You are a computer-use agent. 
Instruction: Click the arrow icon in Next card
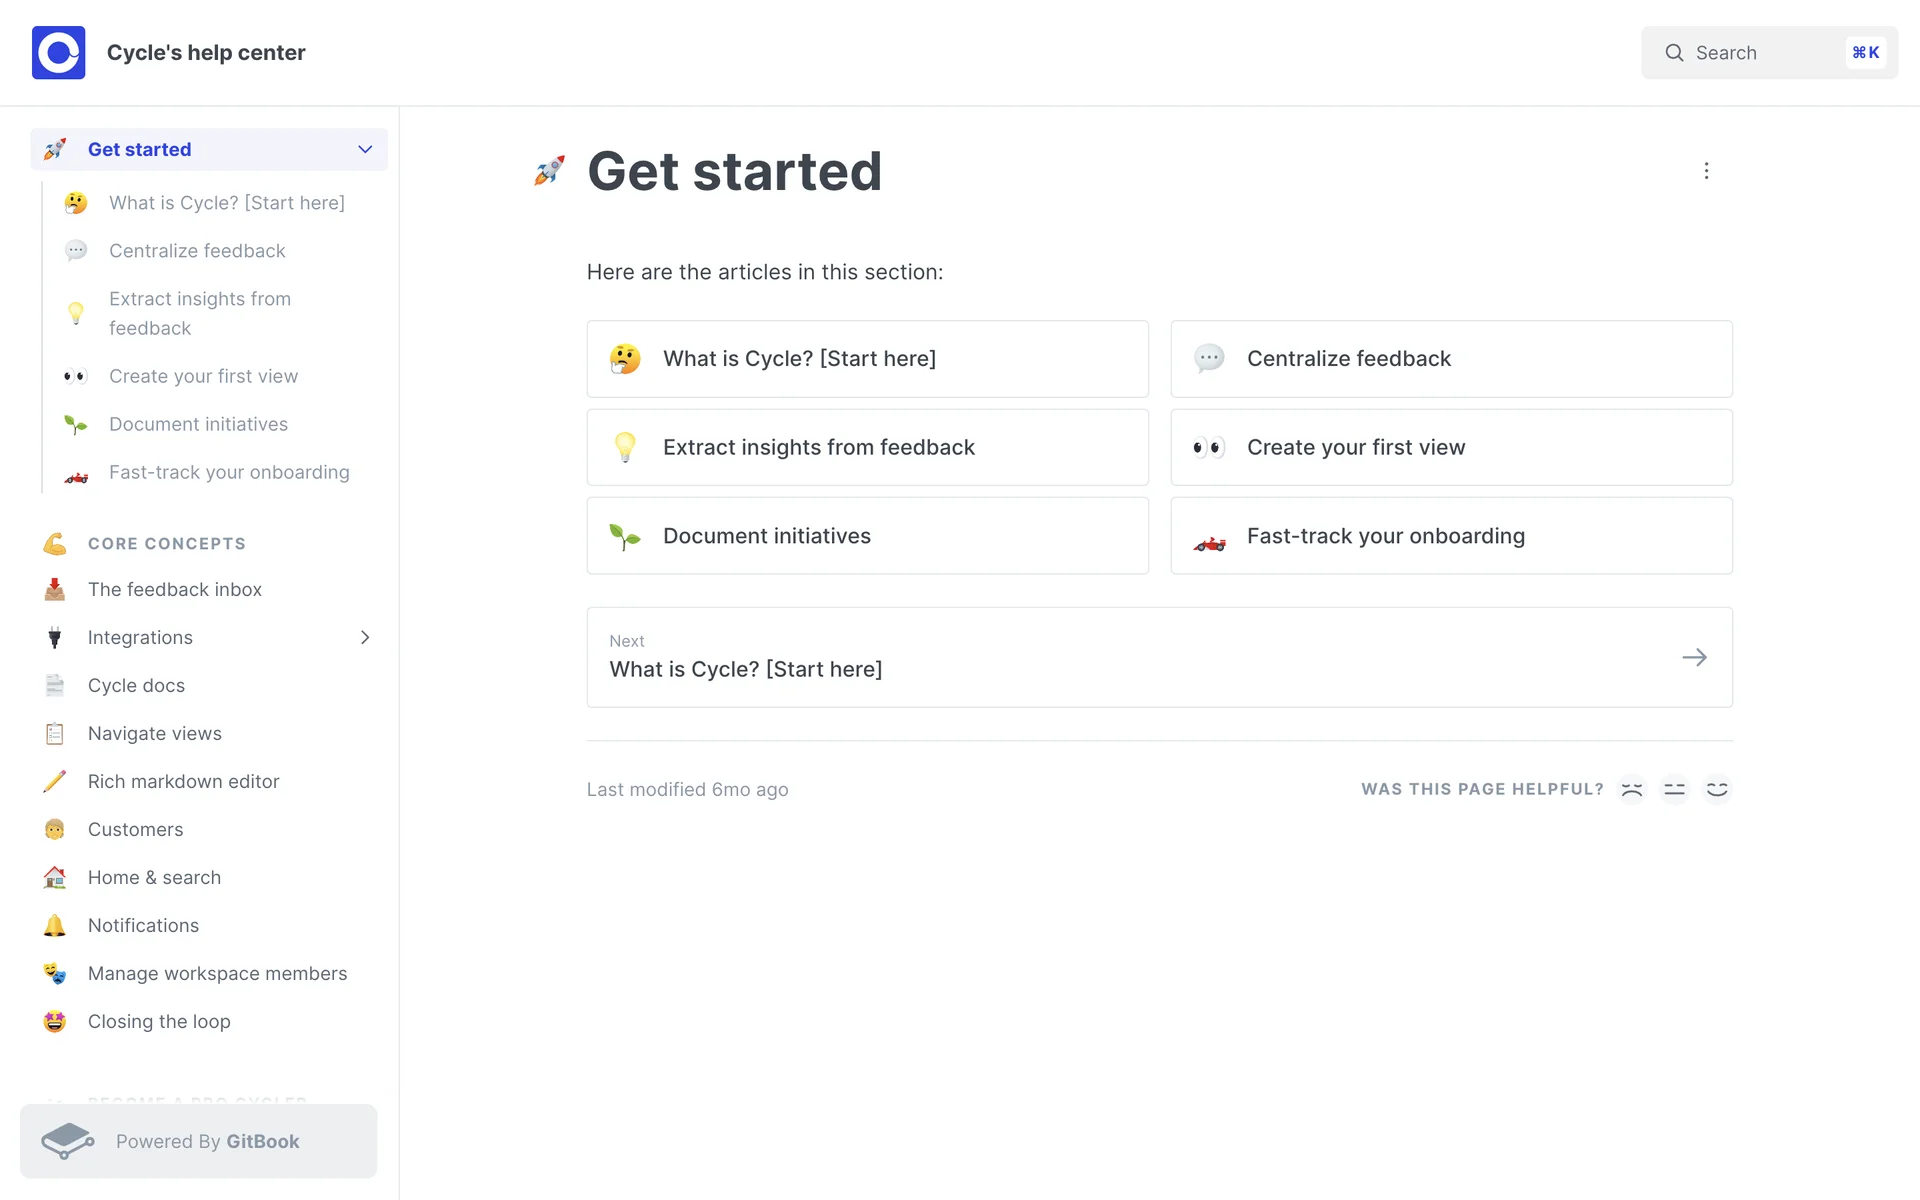click(1694, 657)
